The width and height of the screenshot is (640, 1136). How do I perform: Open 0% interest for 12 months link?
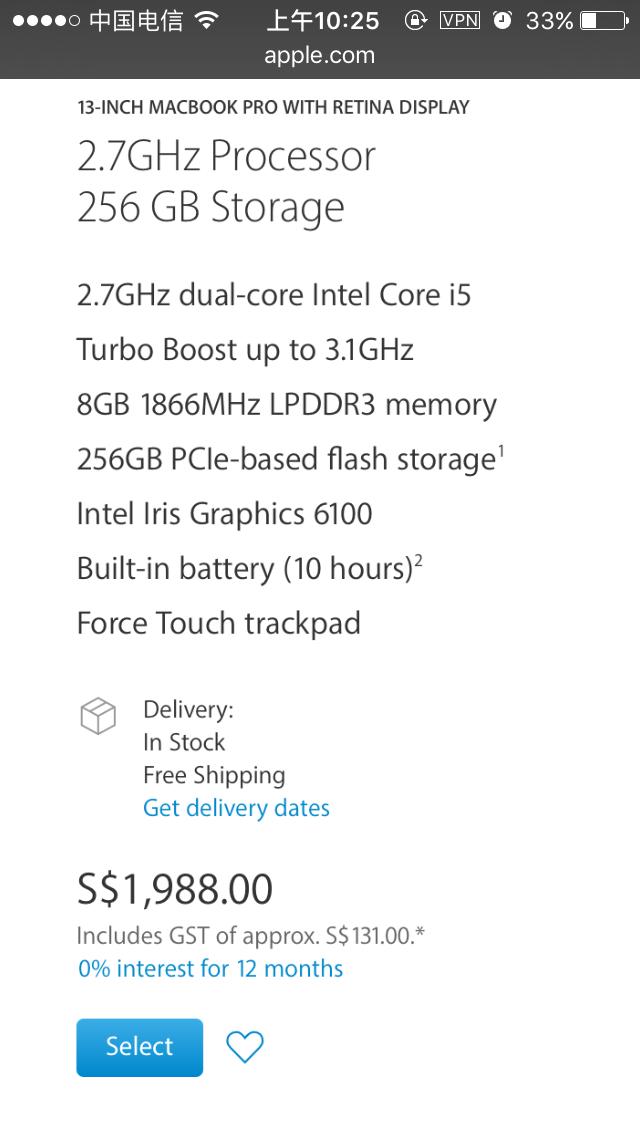tap(210, 968)
